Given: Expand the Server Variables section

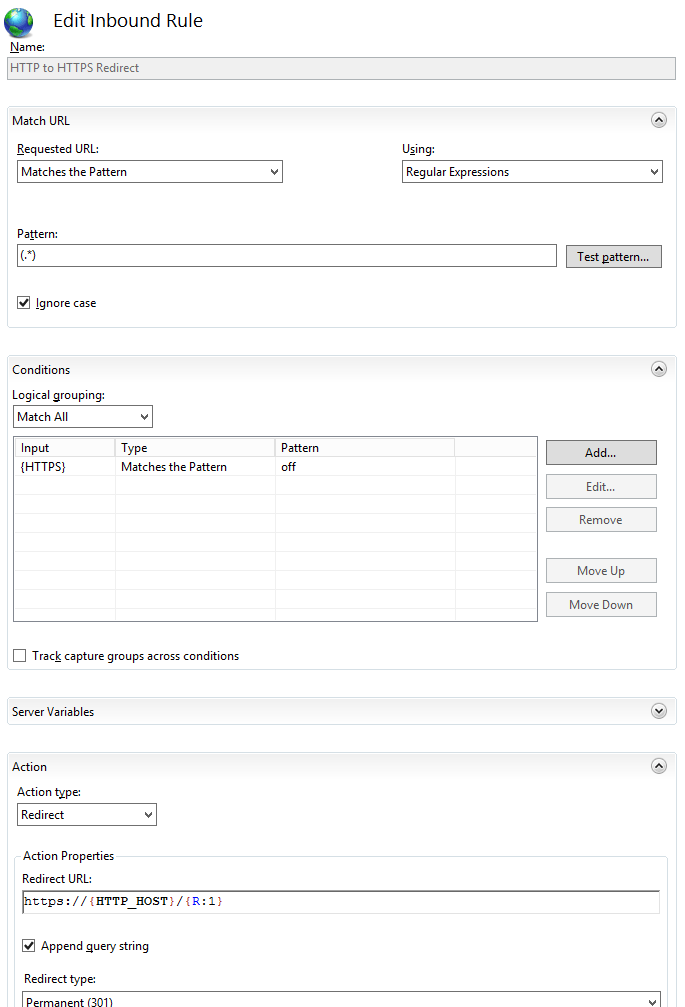Looking at the screenshot, I should point(658,711).
